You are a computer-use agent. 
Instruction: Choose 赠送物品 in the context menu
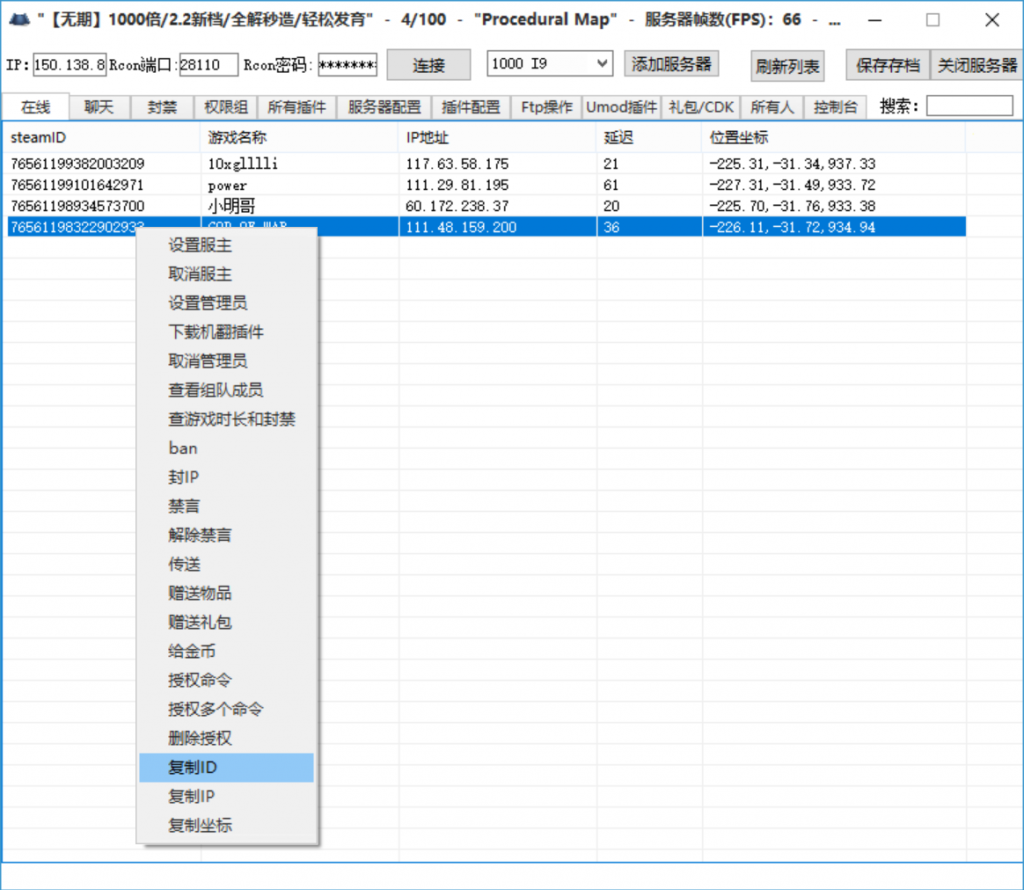click(200, 594)
